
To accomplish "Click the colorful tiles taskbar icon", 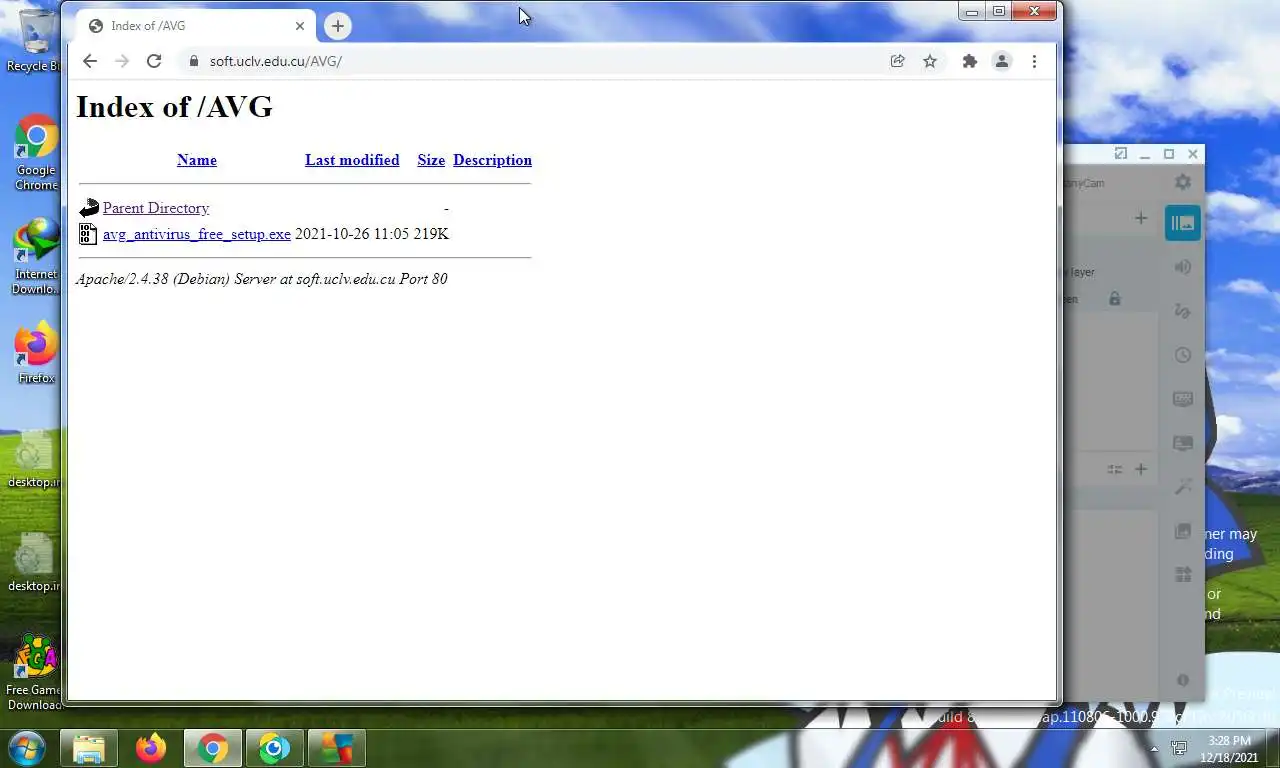I will click(337, 748).
